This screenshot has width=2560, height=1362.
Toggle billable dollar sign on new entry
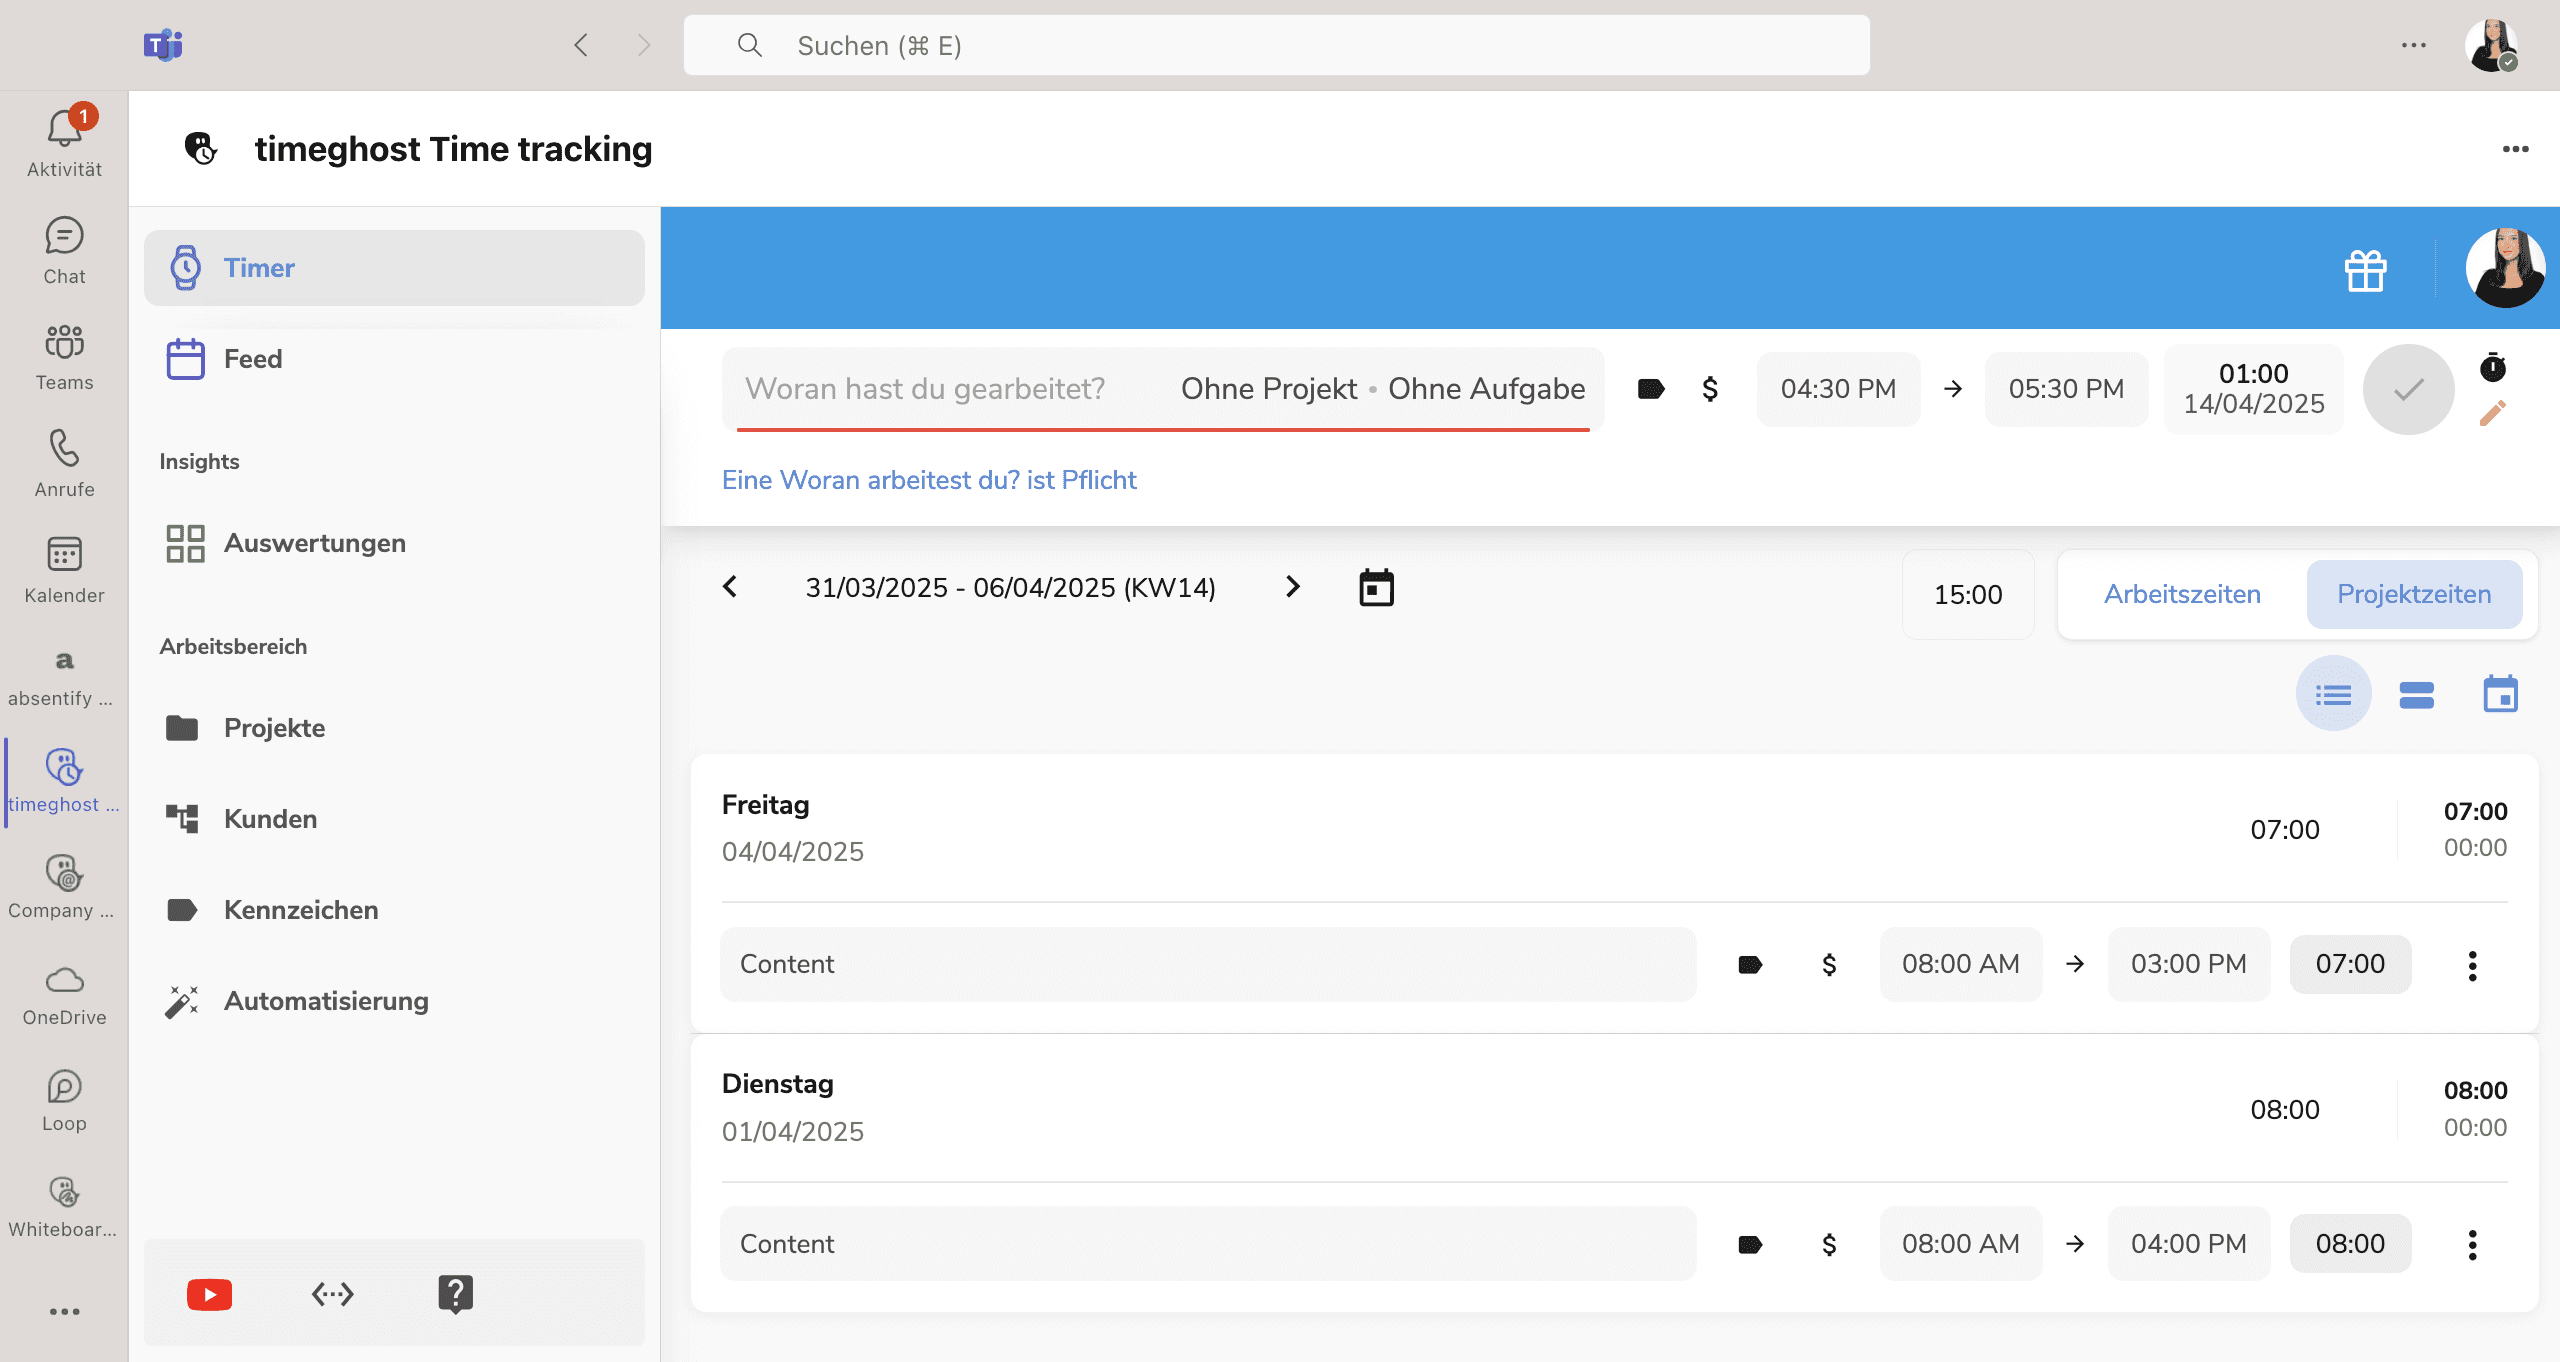(1710, 389)
